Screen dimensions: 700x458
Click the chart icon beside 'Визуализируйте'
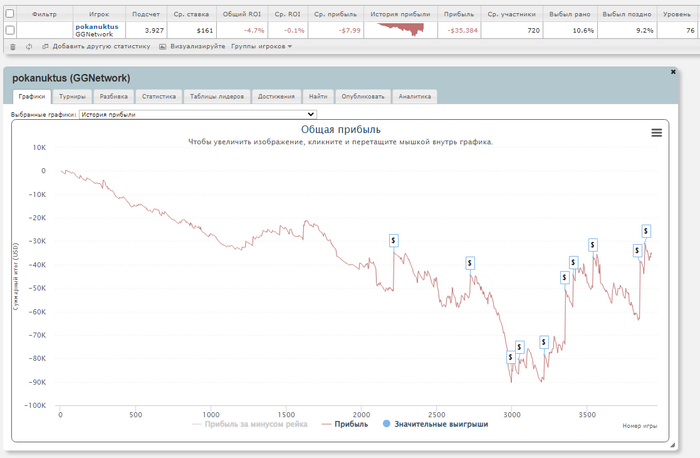tap(162, 46)
